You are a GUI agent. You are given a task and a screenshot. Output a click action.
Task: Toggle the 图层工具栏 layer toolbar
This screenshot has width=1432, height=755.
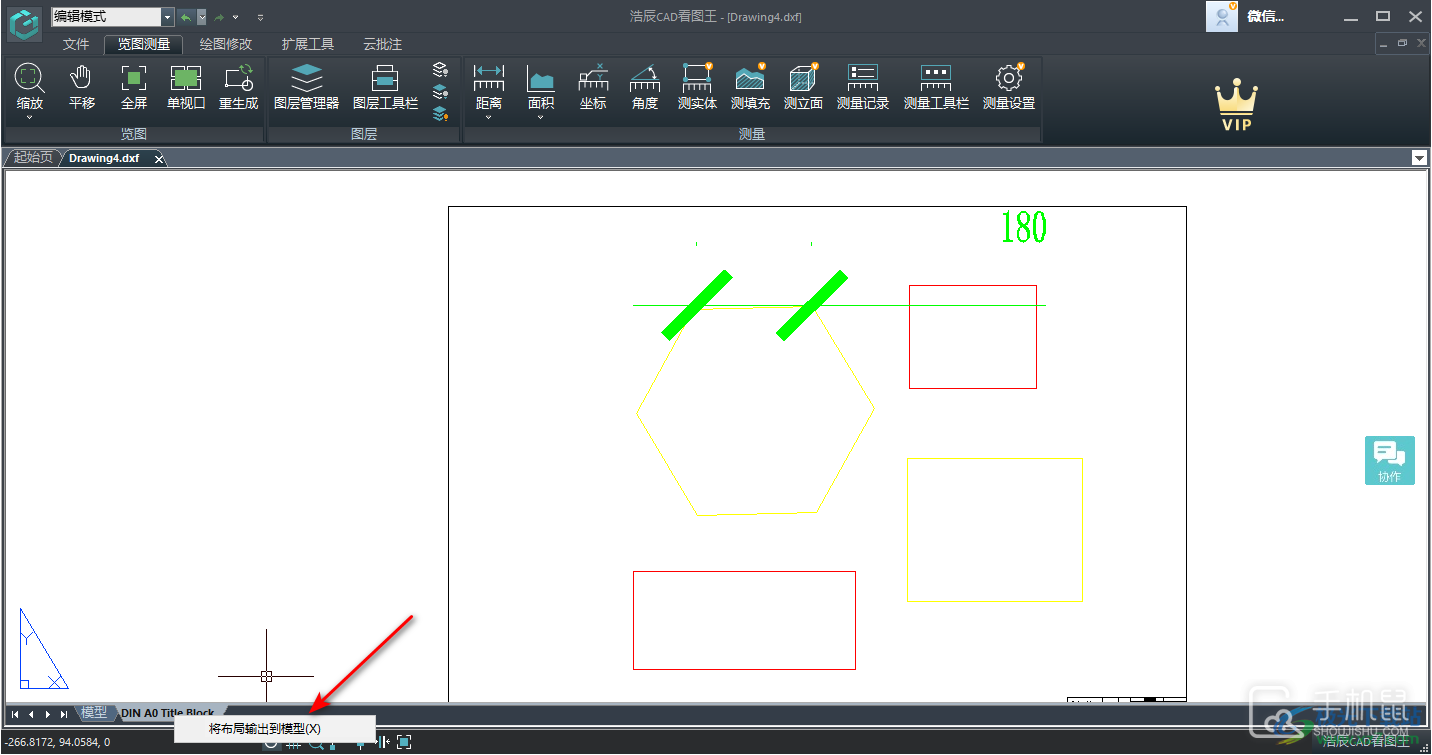coord(385,86)
